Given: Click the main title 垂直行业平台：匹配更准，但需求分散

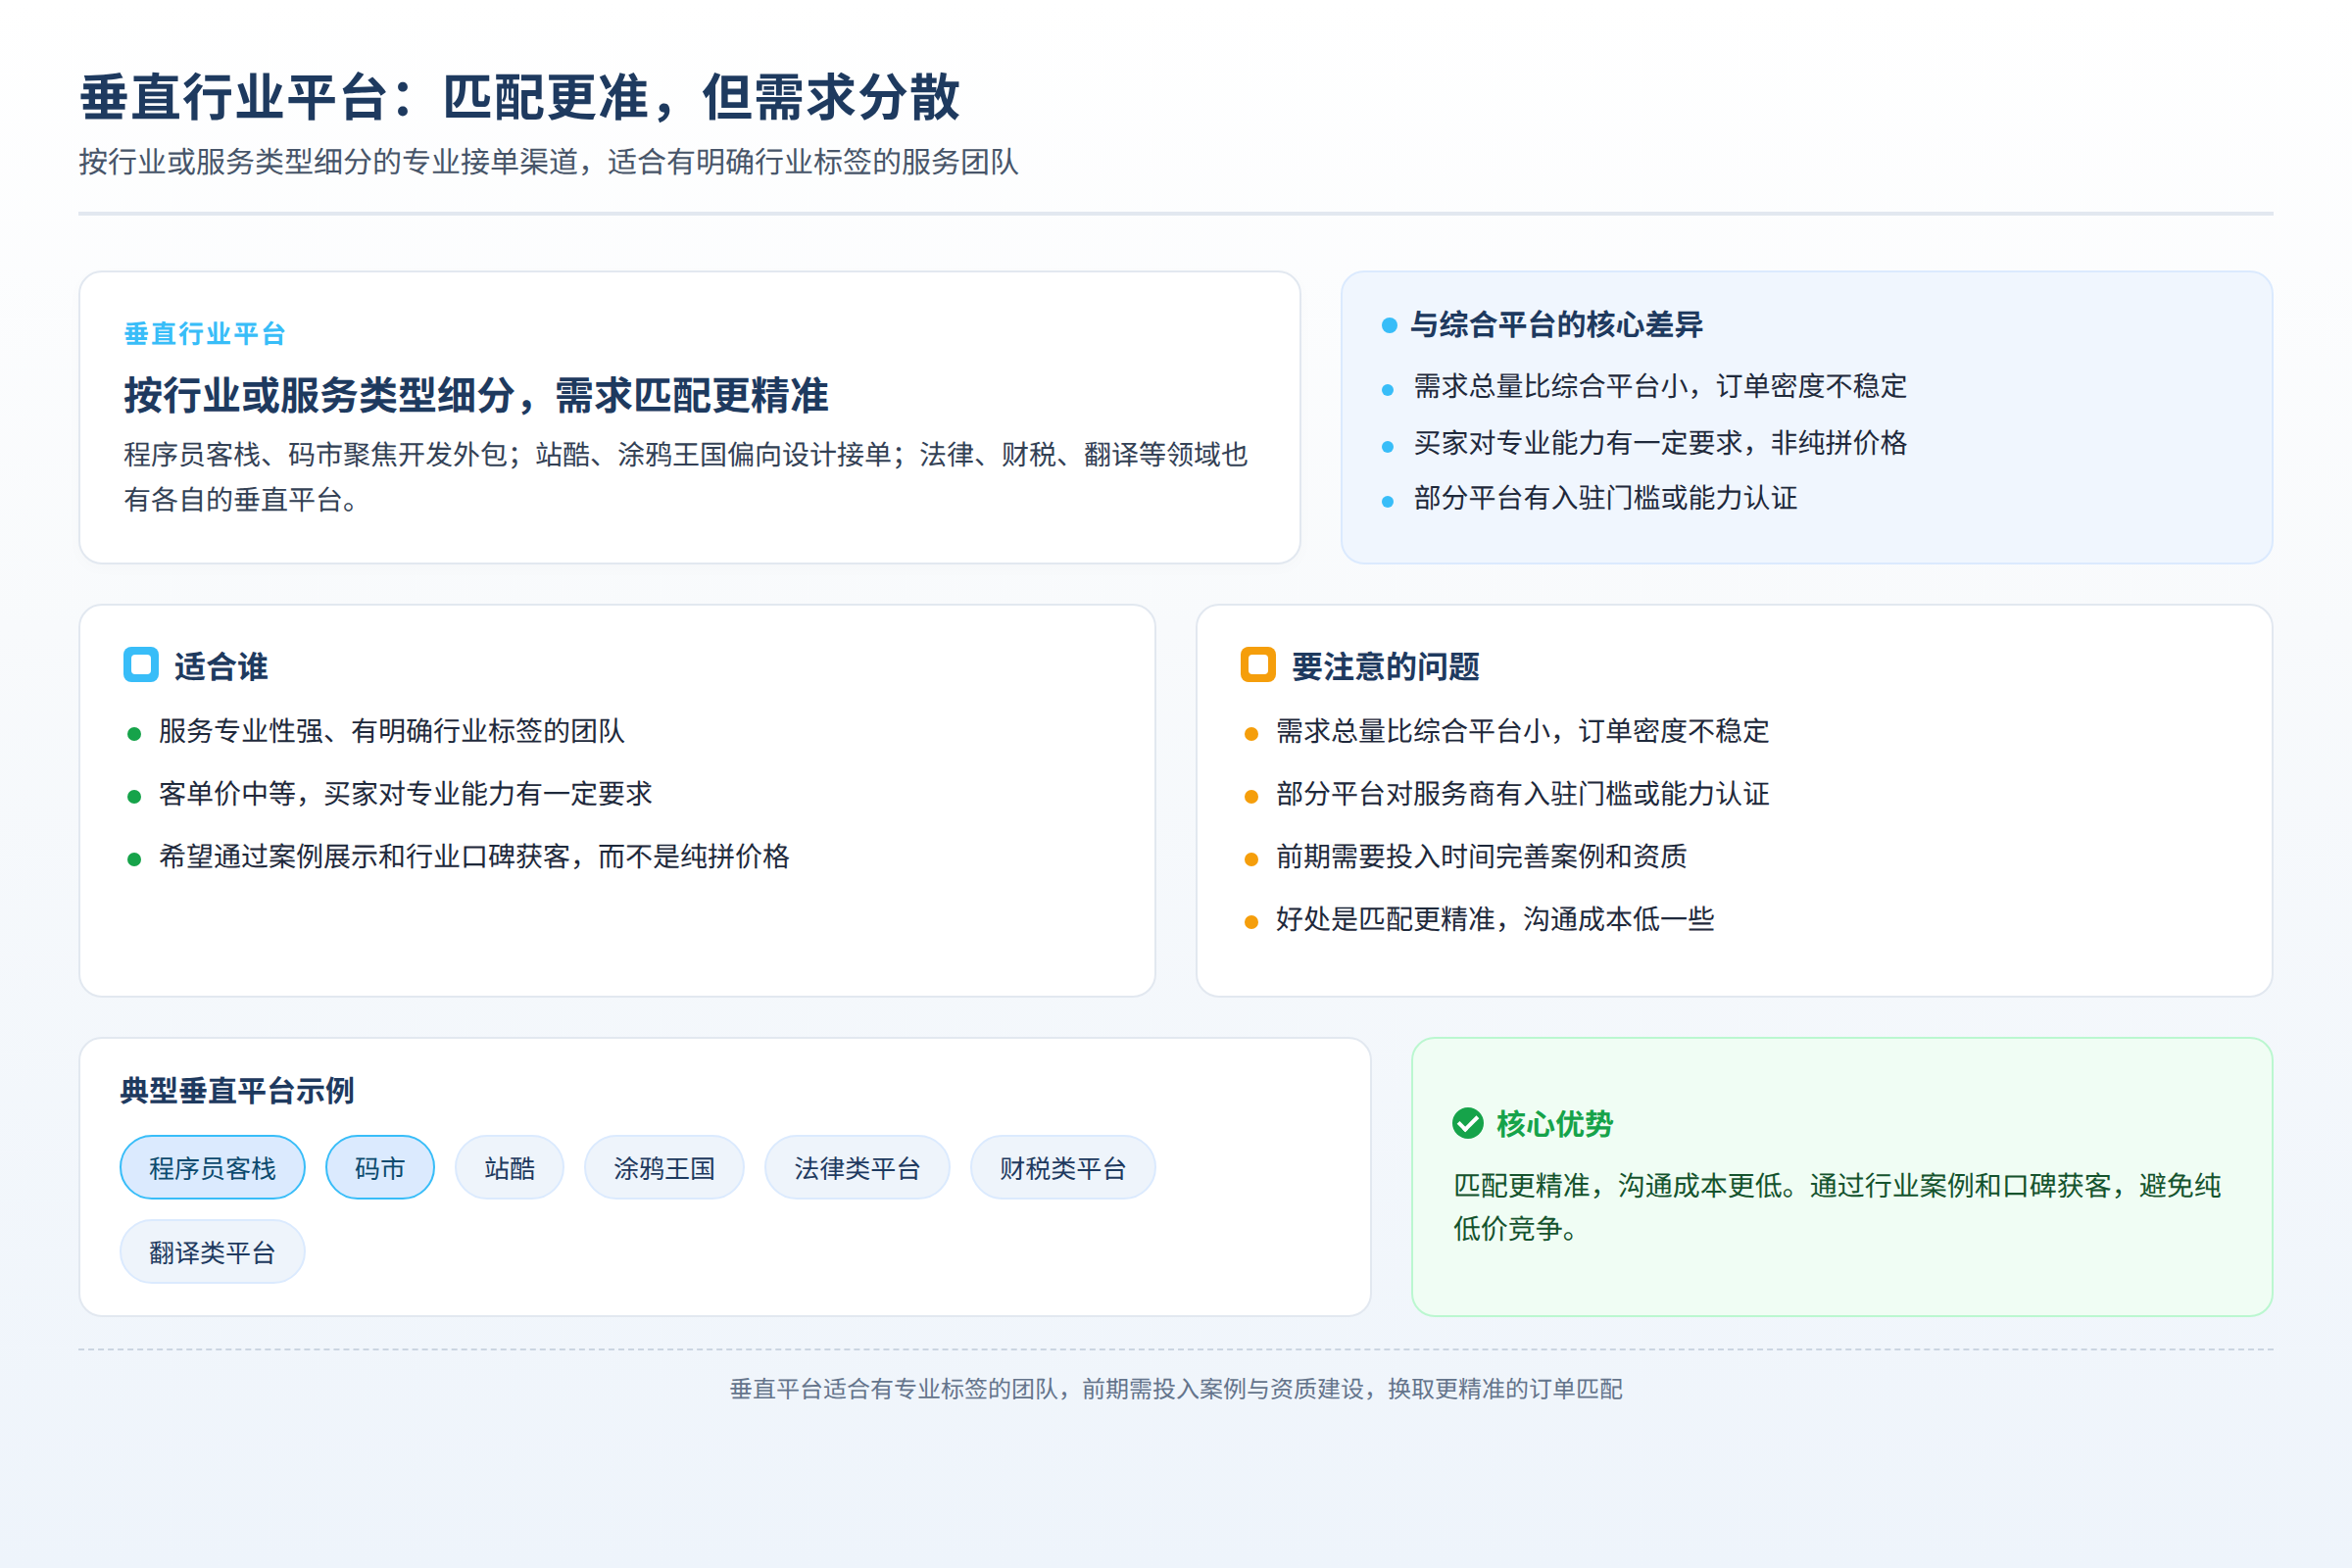Looking at the screenshot, I should pyautogui.click(x=520, y=98).
